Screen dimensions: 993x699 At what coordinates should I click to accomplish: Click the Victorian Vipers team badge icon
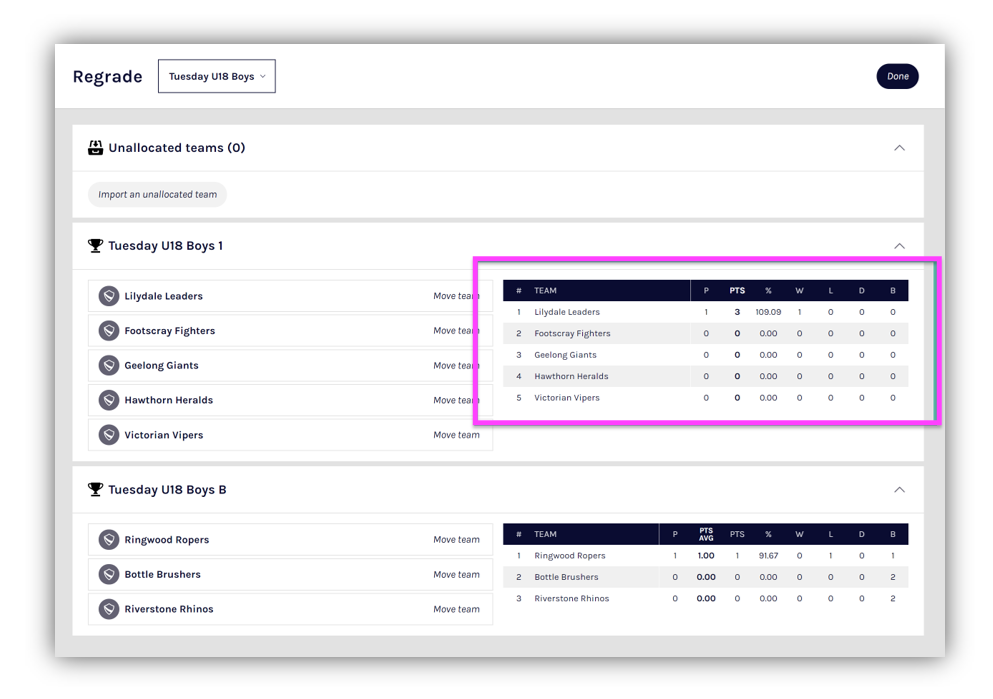tap(109, 435)
